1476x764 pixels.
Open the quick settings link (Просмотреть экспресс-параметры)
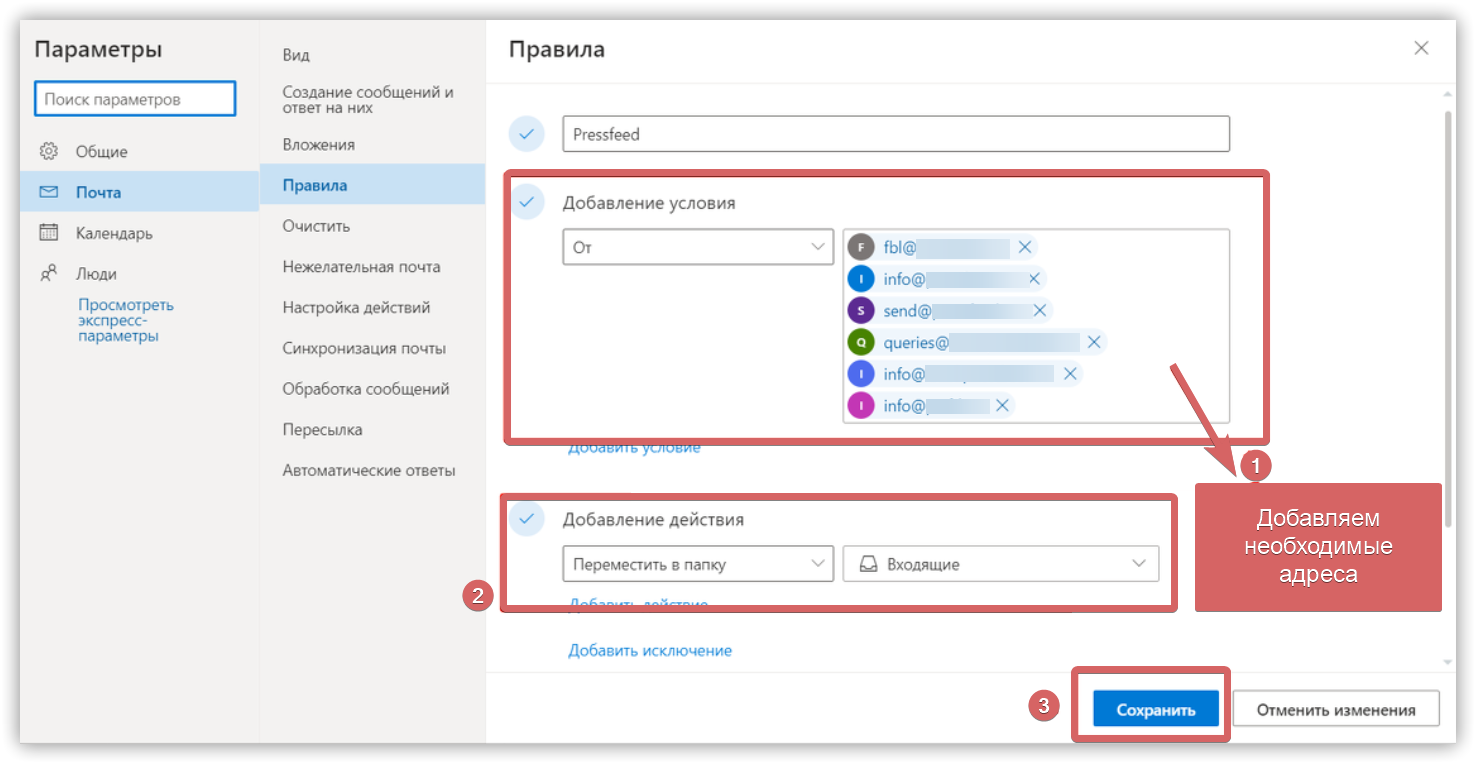tap(126, 321)
